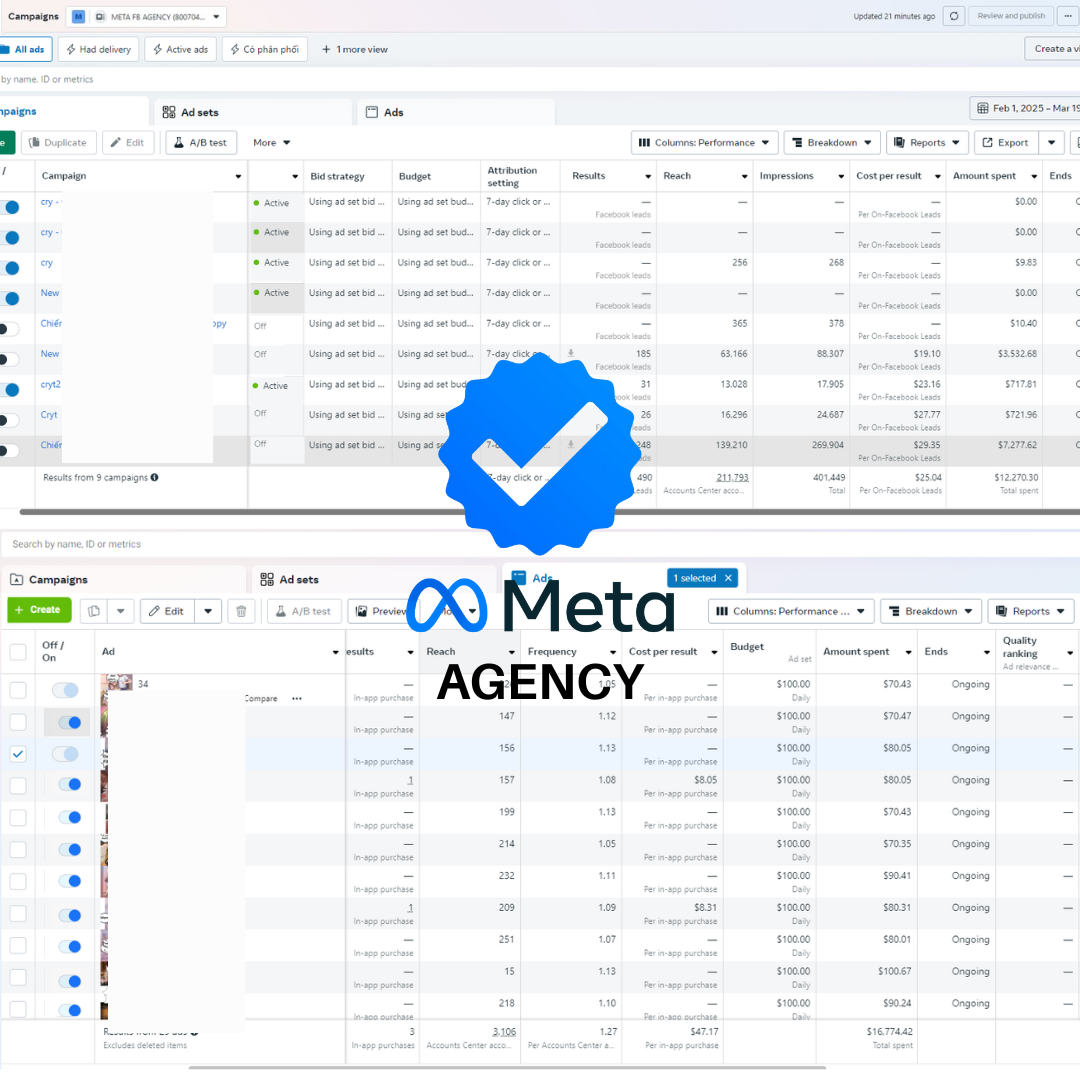Image resolution: width=1080 pixels, height=1080 pixels.
Task: Clear the '1 selected' filter with its X
Action: pyautogui.click(x=728, y=578)
